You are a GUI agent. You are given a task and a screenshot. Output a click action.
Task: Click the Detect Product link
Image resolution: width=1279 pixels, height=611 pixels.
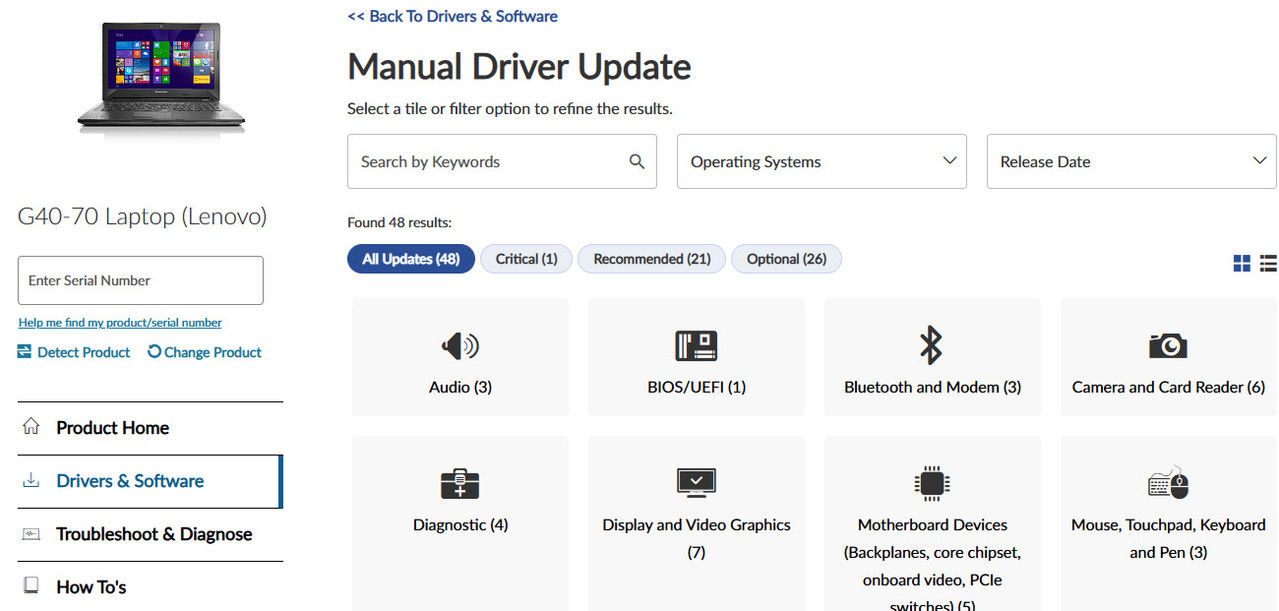coord(84,352)
